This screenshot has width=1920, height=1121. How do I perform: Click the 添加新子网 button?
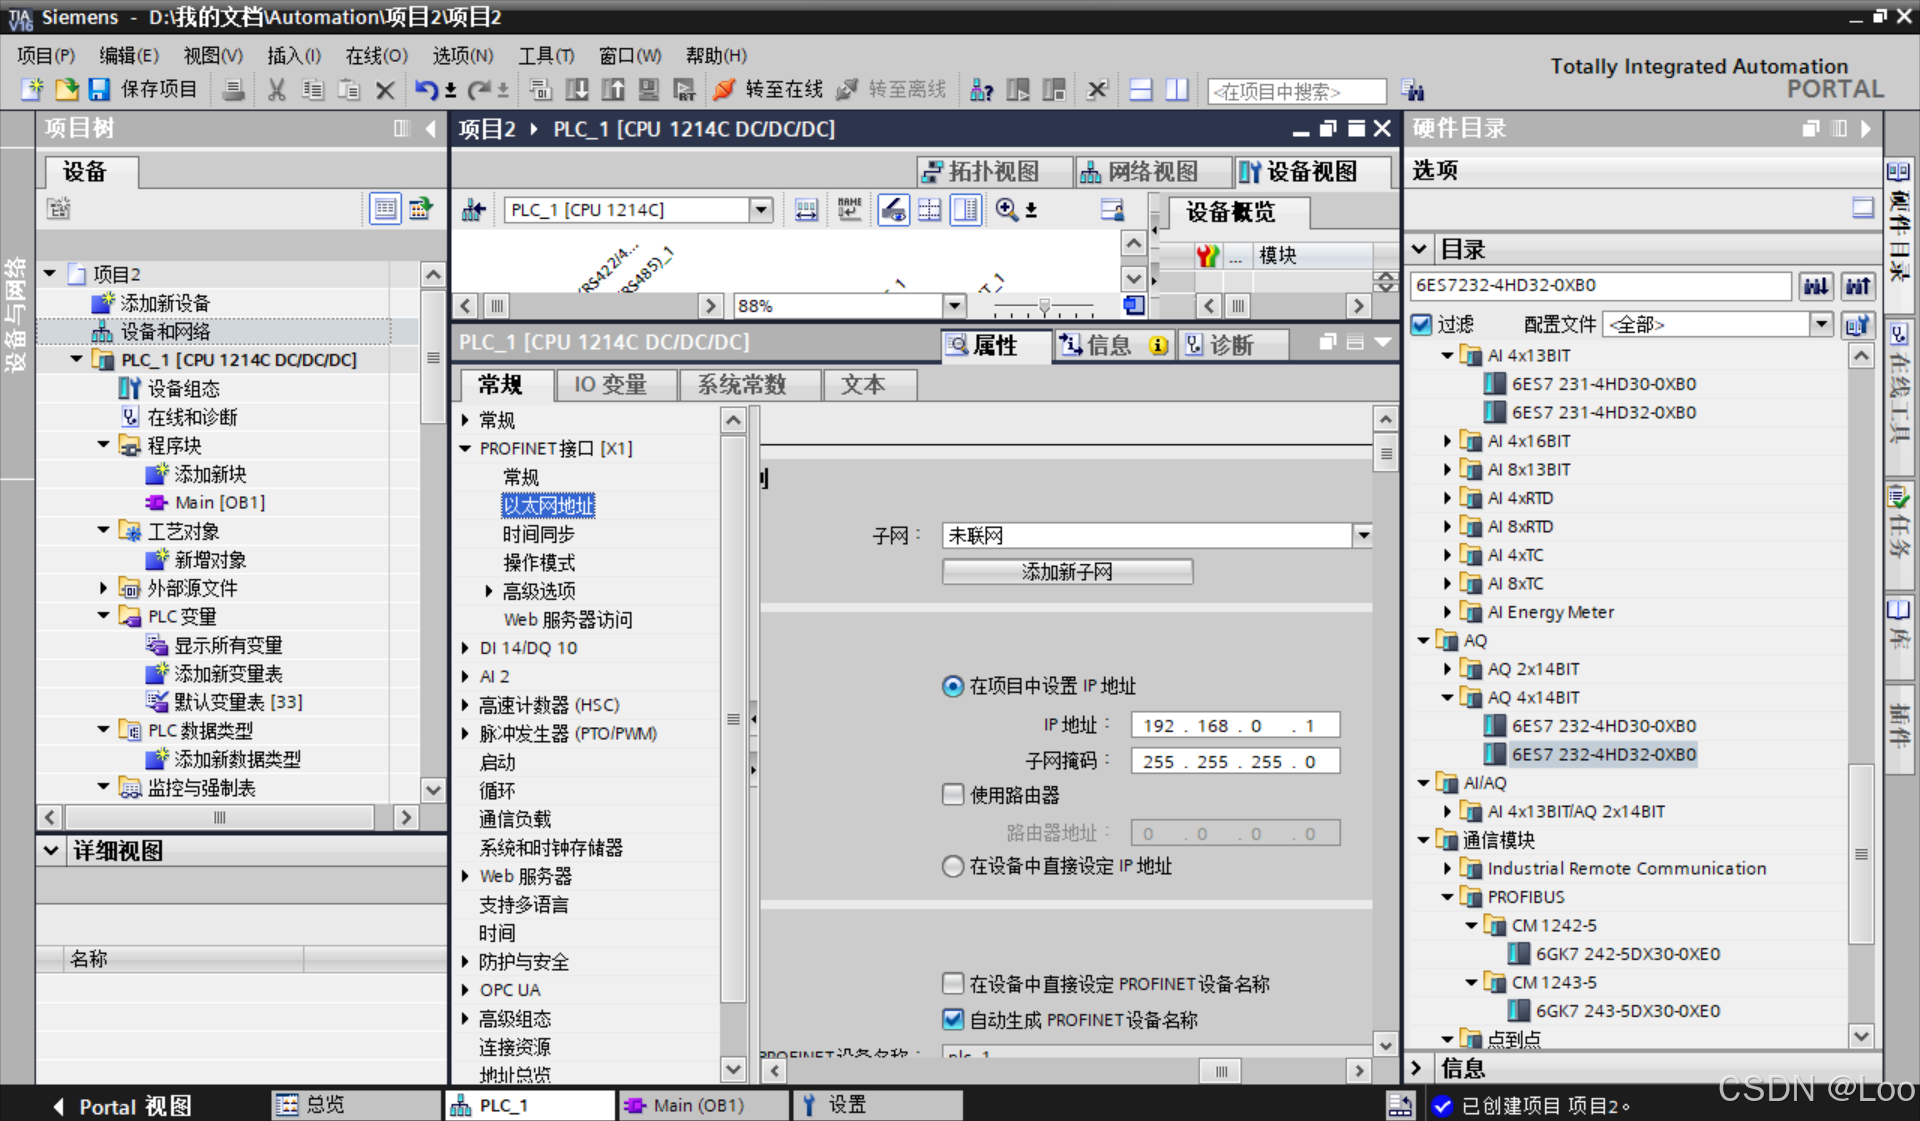pos(1066,572)
